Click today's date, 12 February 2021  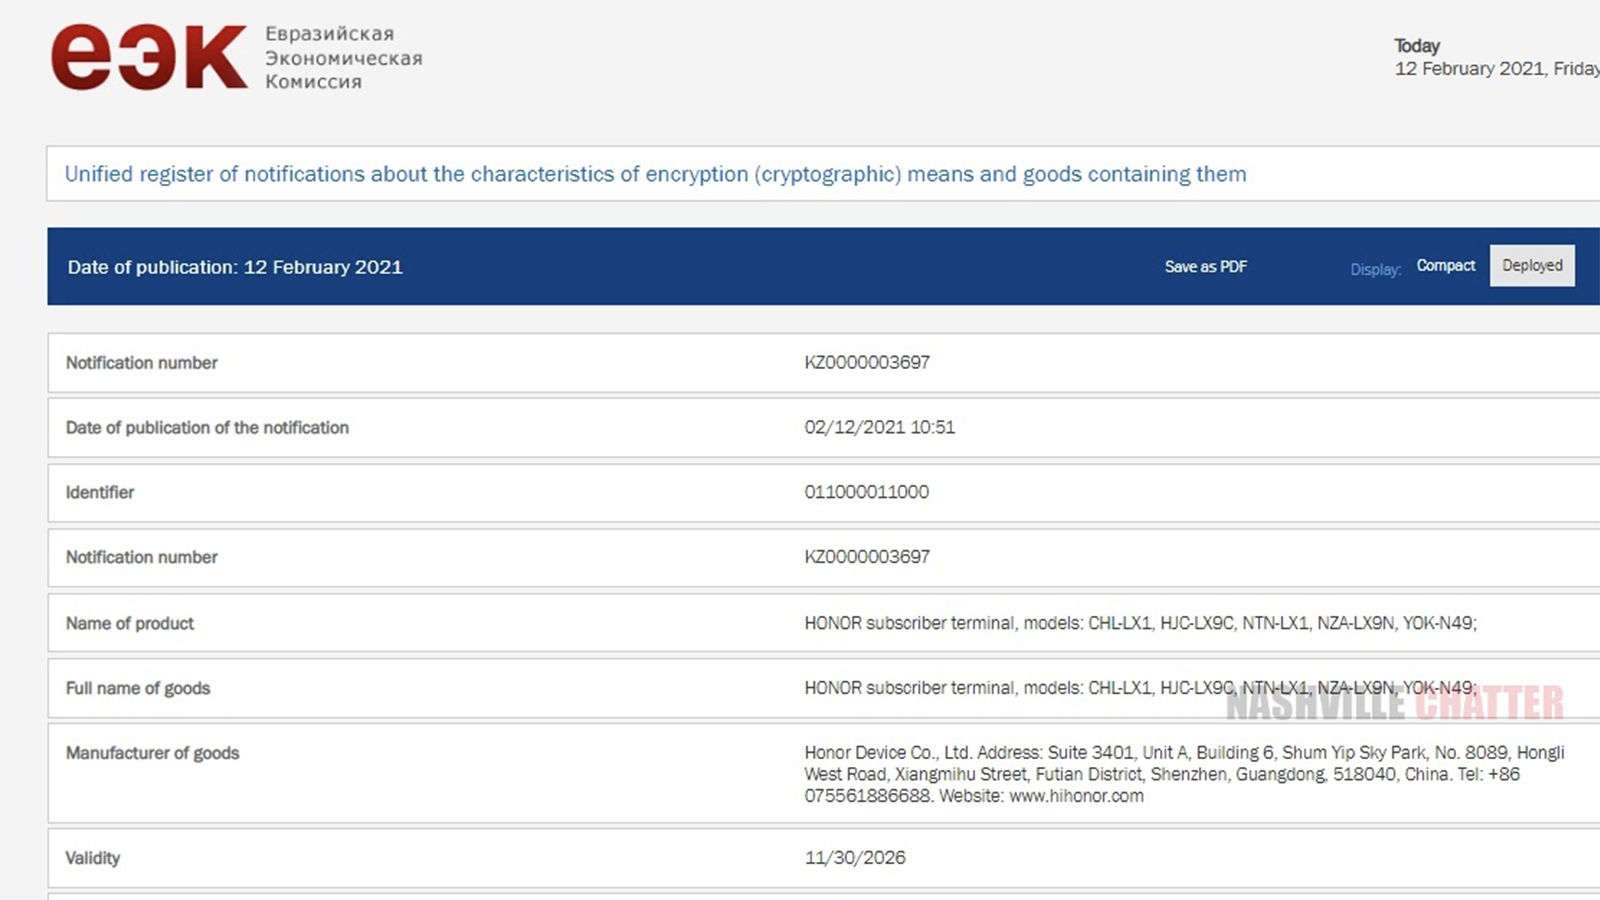[x=1495, y=69]
